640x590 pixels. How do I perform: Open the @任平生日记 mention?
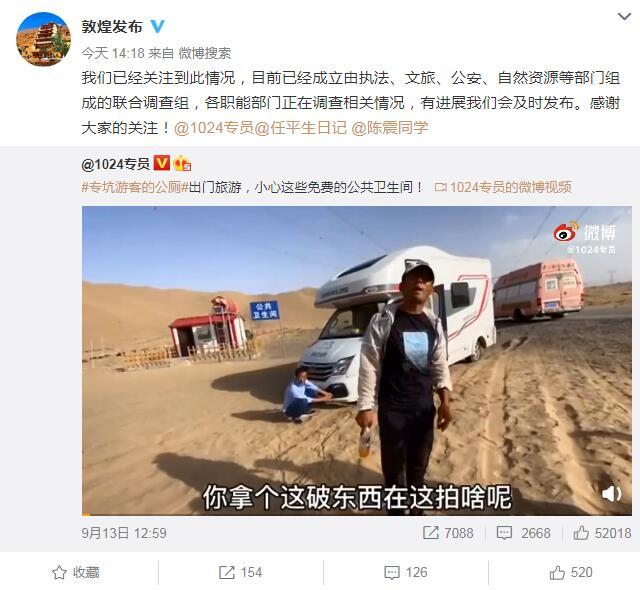(300, 128)
